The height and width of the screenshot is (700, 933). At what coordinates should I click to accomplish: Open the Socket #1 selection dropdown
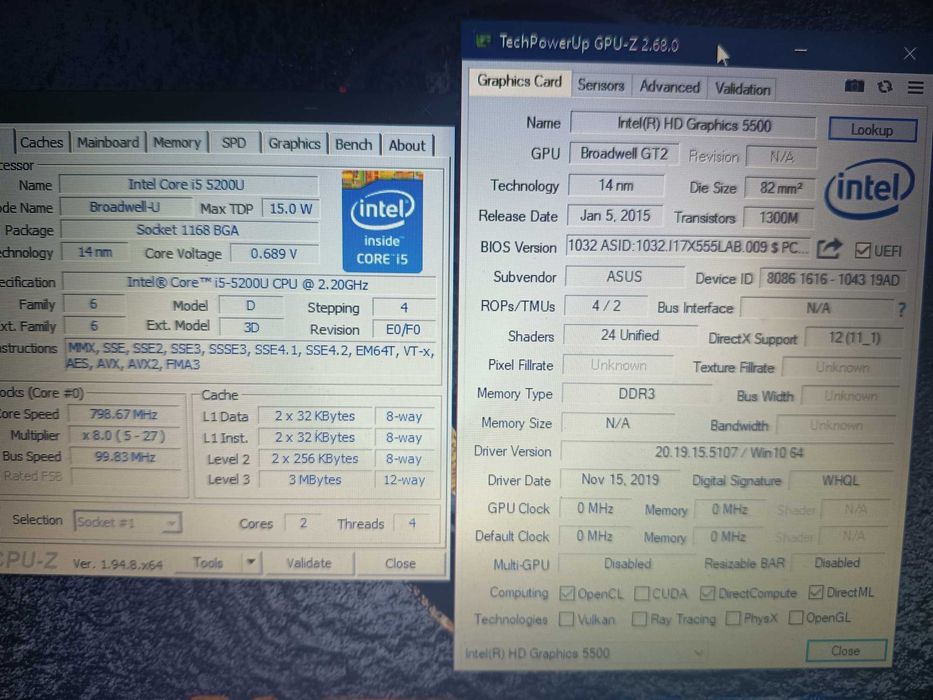tap(127, 522)
